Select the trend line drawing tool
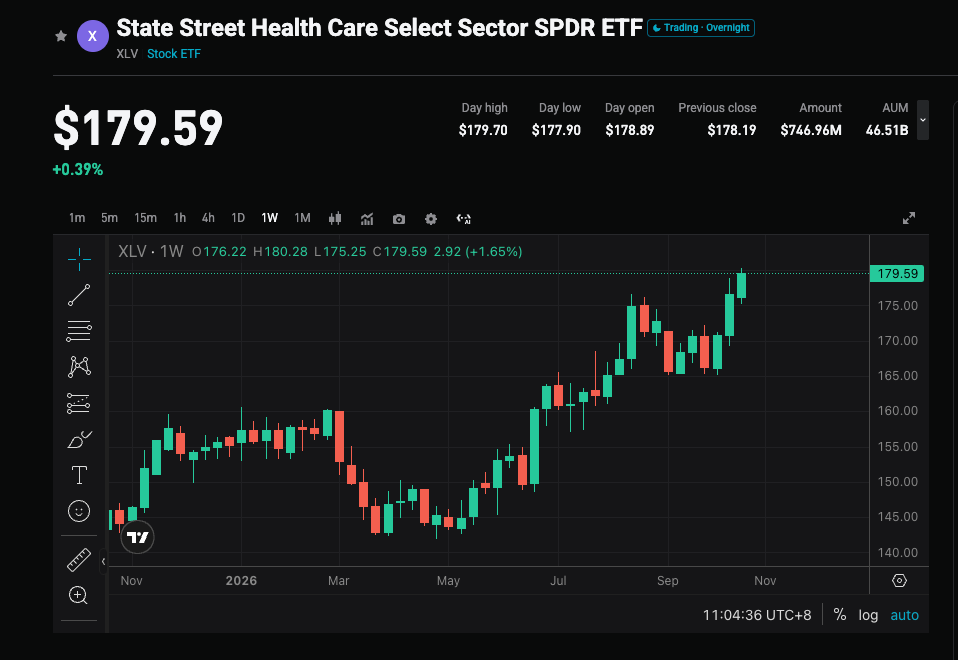 point(79,295)
